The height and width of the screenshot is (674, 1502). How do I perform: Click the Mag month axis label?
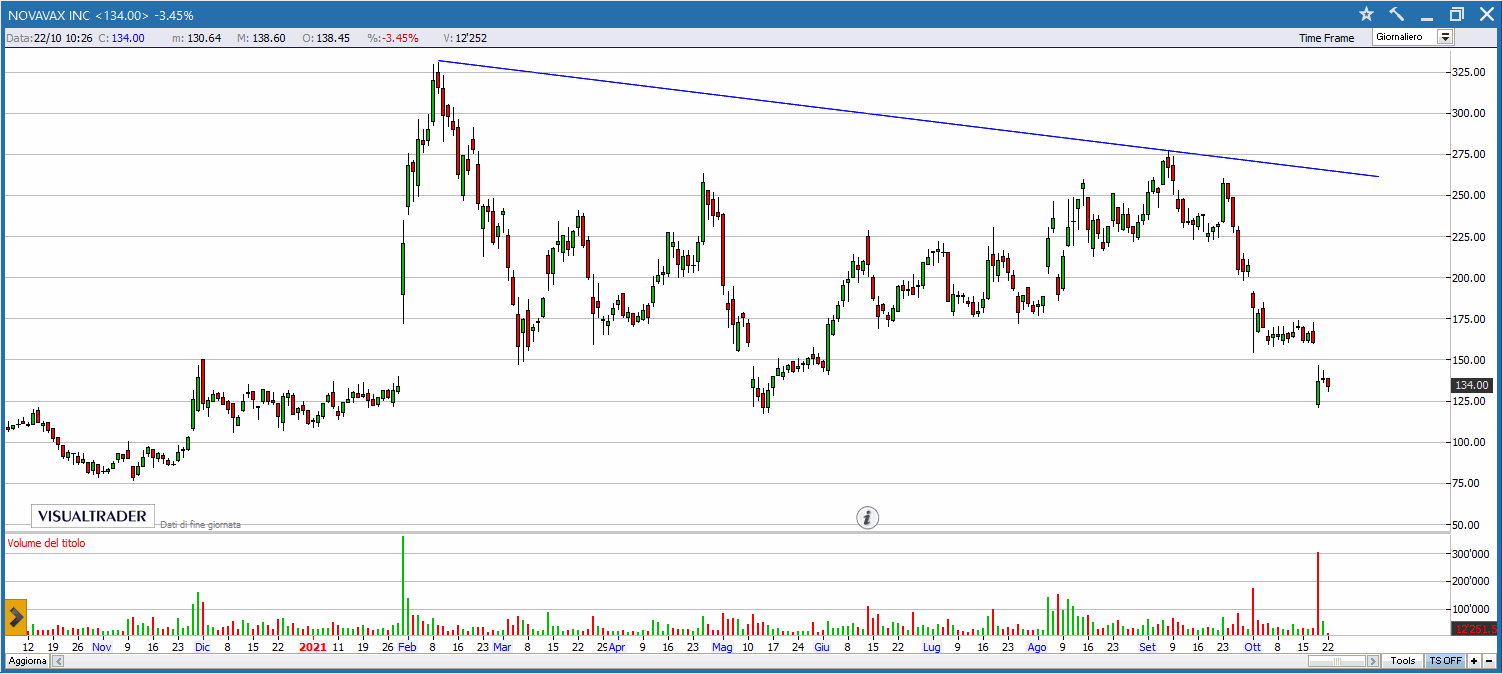(722, 647)
